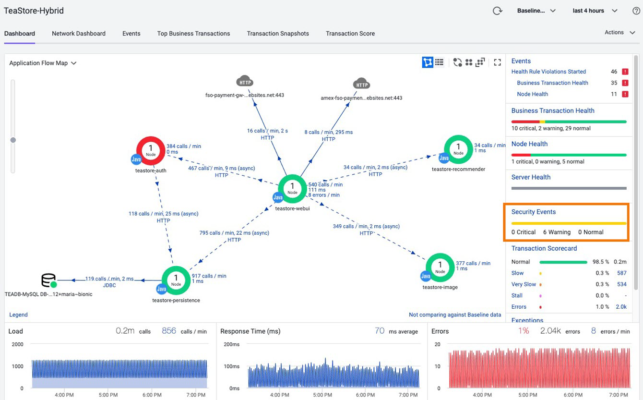Open the Transaction Snapshots tab
643x400 pixels.
pos(279,33)
